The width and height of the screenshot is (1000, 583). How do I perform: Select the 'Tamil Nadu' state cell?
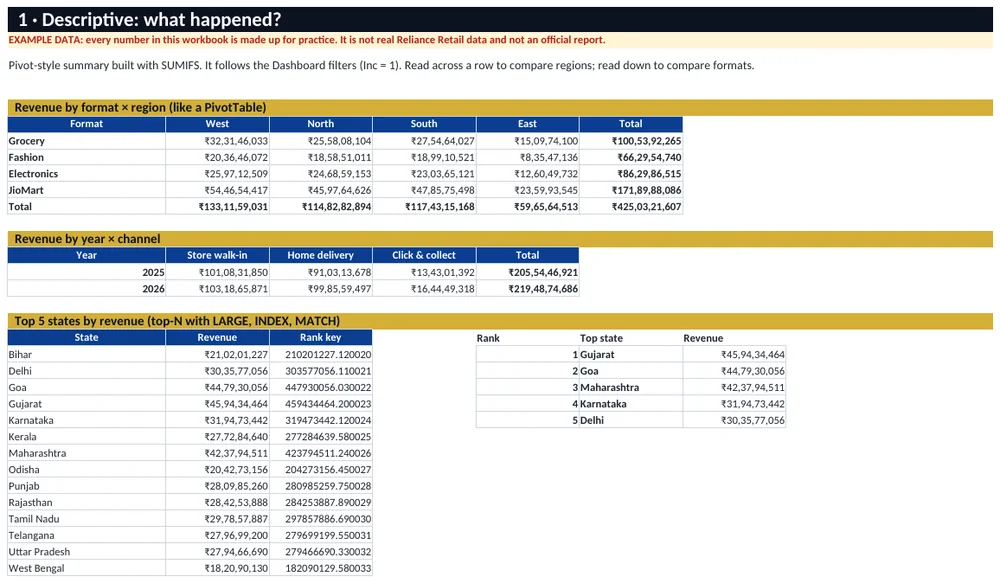tap(86, 519)
